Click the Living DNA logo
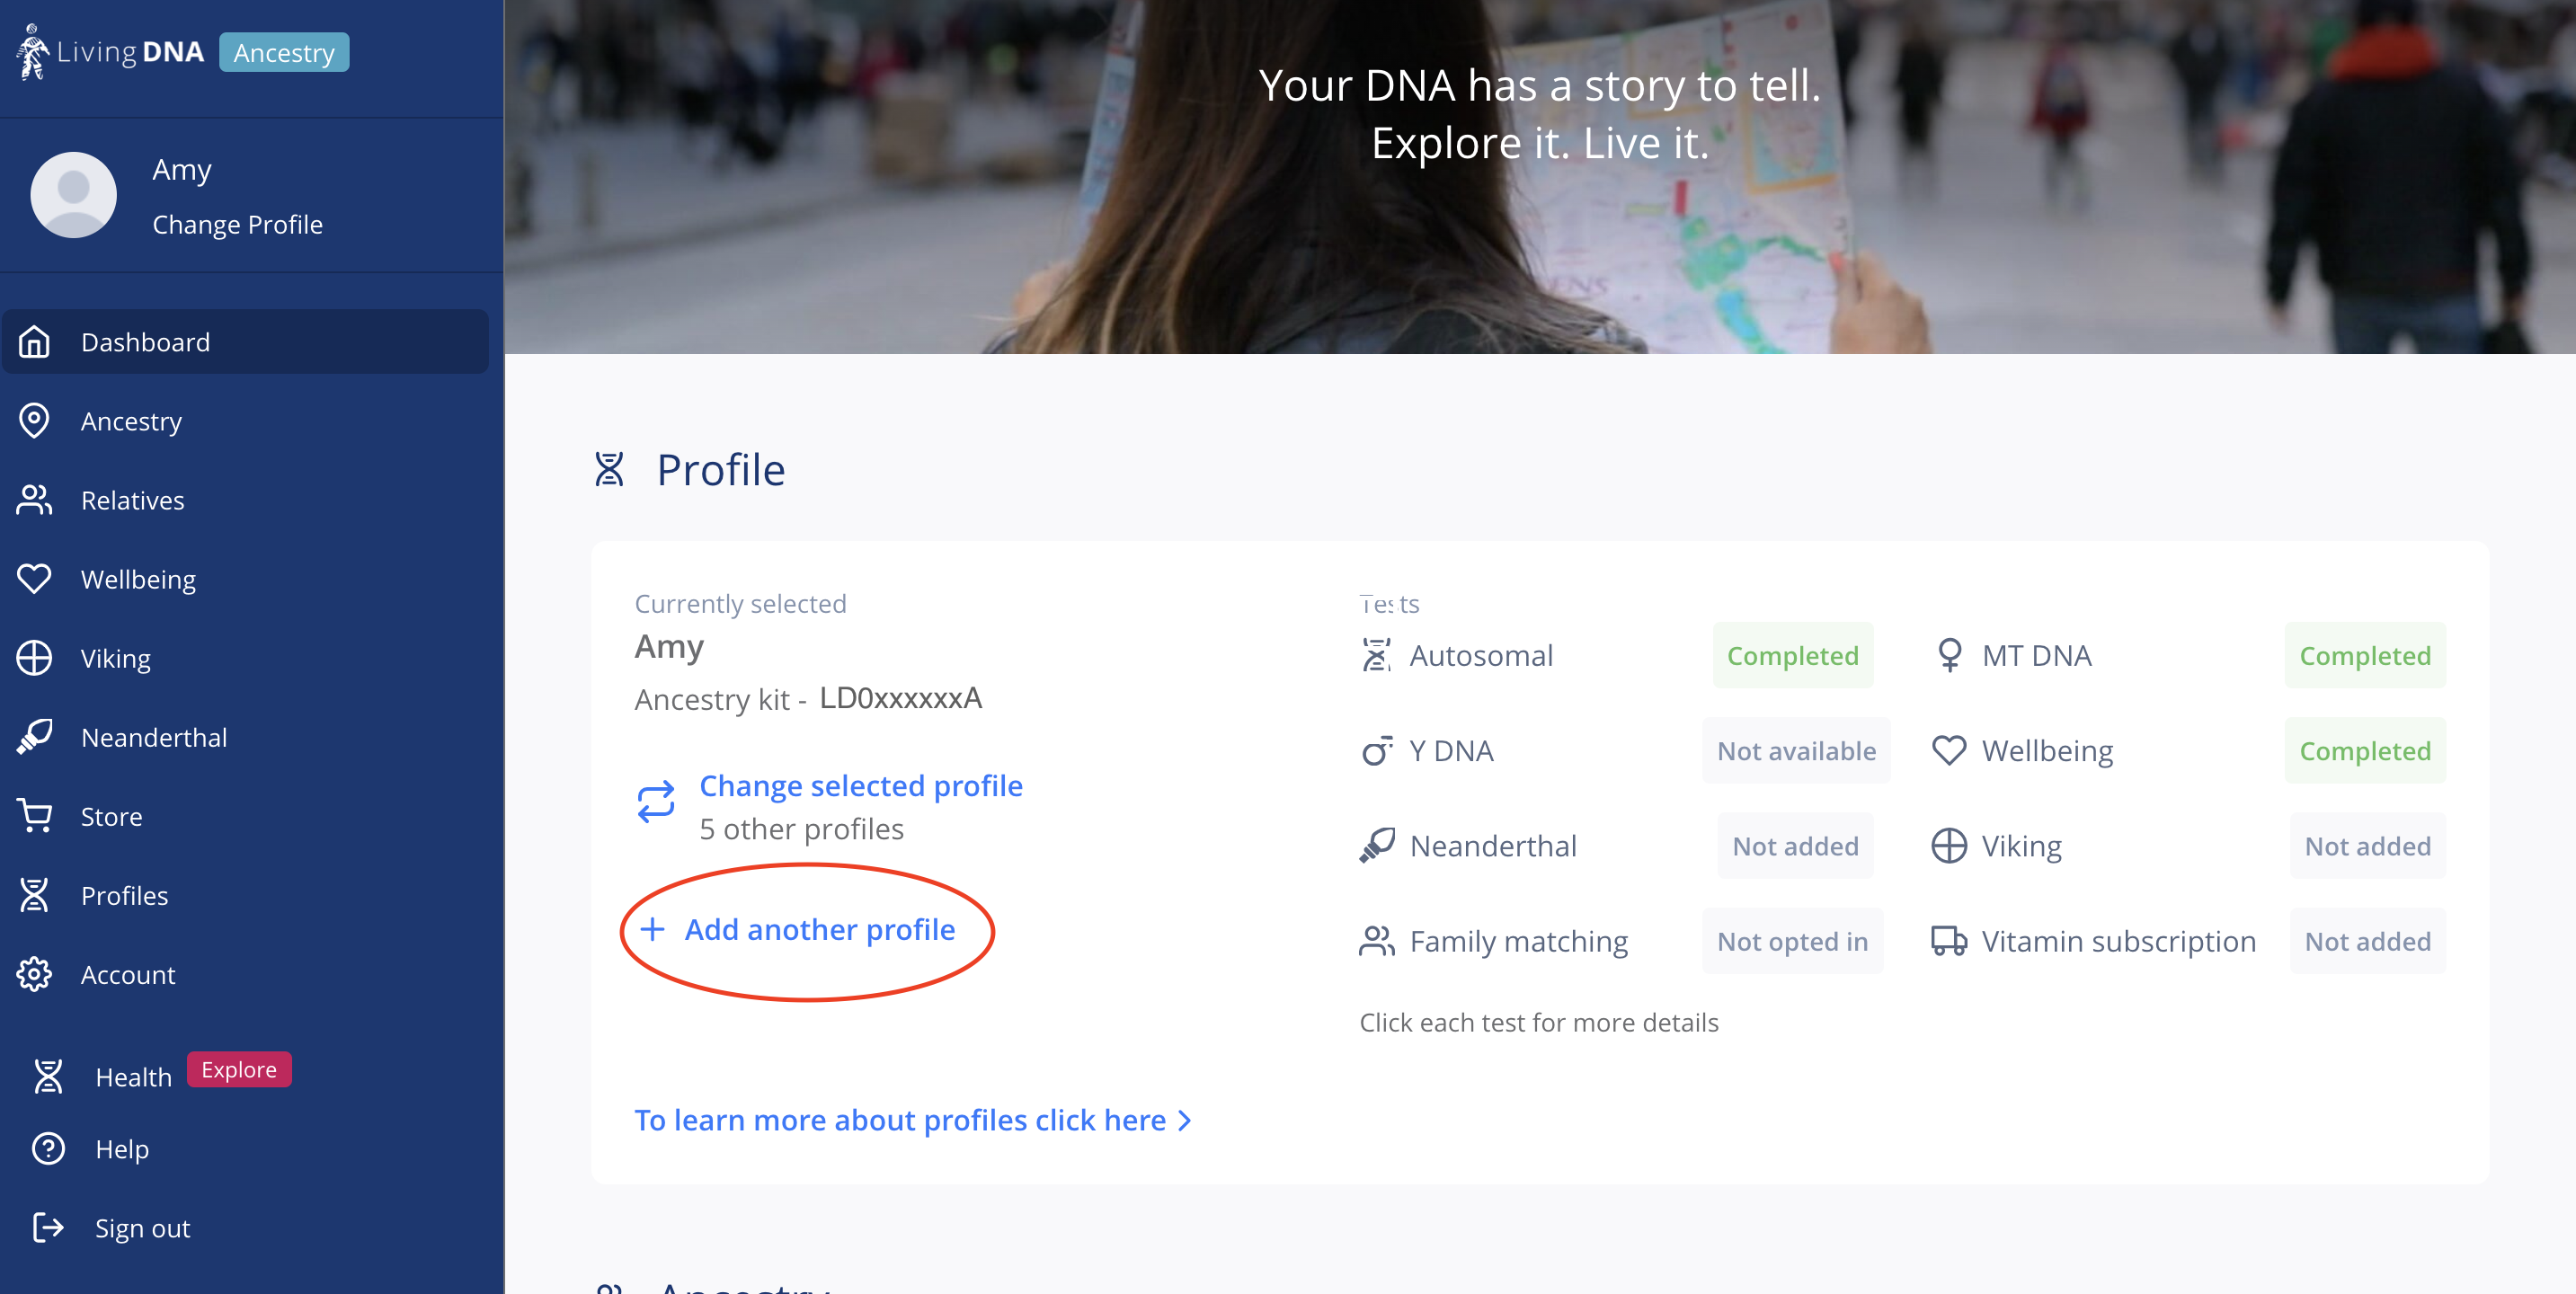 110,52
